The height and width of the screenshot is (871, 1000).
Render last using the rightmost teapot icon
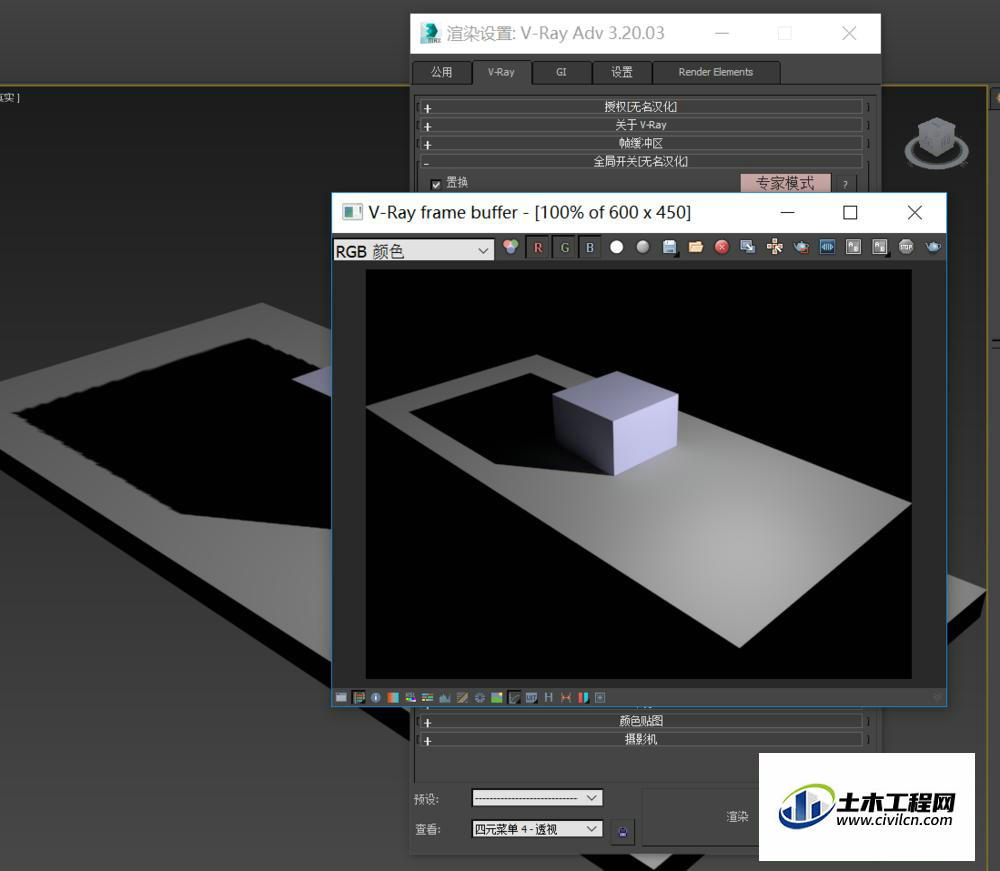pyautogui.click(x=933, y=247)
